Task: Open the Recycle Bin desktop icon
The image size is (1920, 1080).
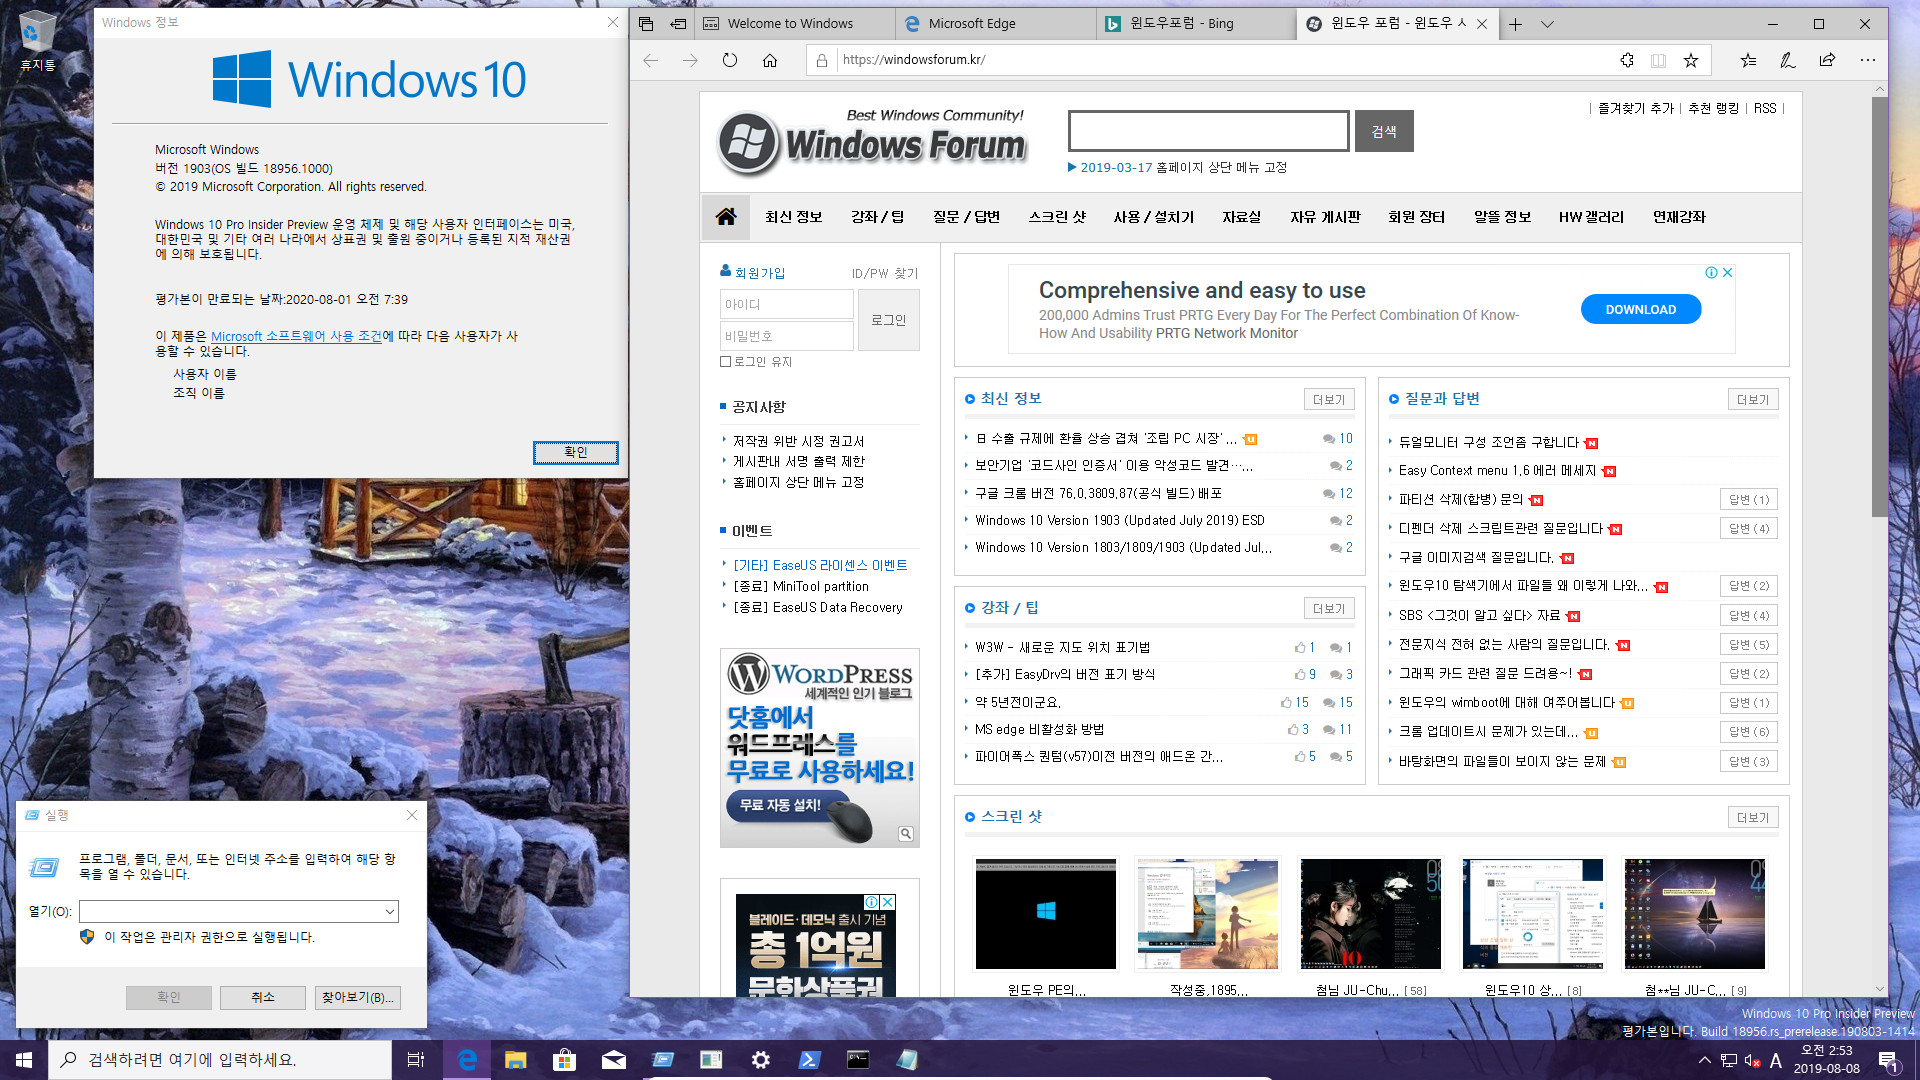Action: [37, 42]
